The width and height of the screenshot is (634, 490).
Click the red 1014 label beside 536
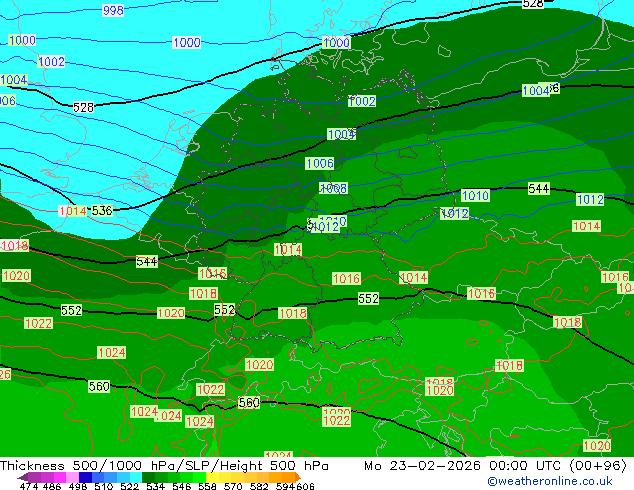click(73, 211)
